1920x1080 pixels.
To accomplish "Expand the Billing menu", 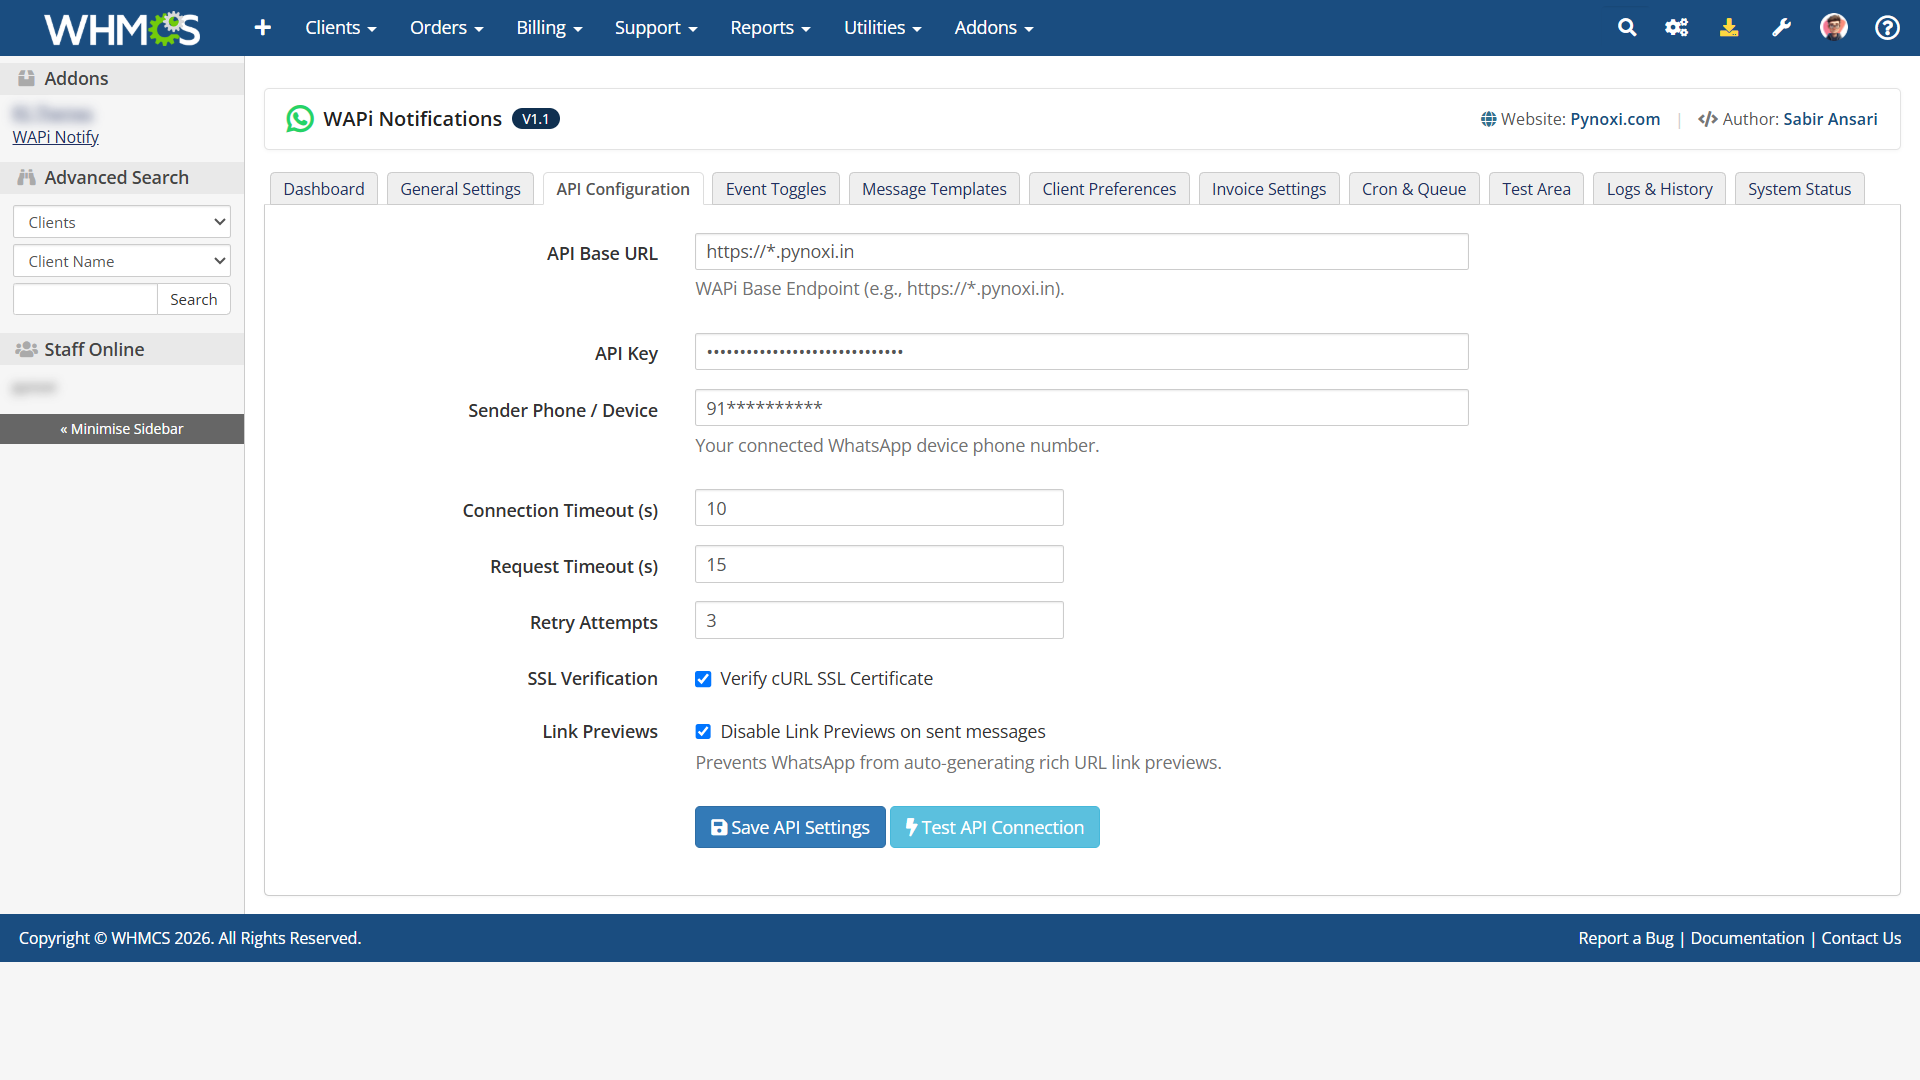I will pyautogui.click(x=549, y=28).
